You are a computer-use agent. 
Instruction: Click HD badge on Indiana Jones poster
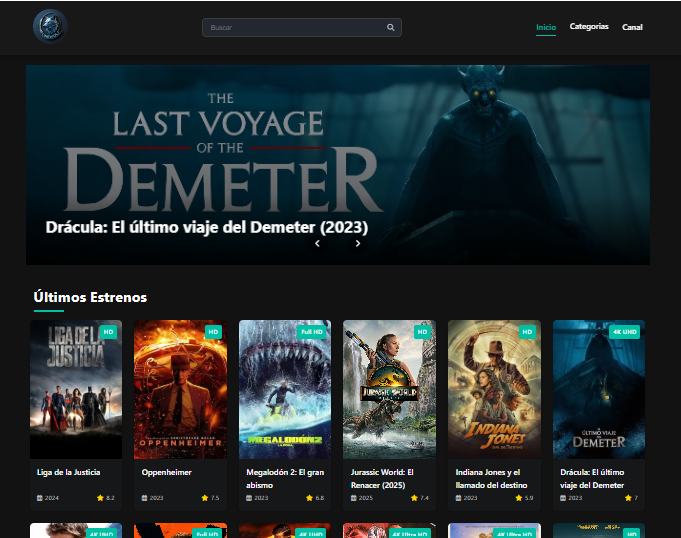coord(527,332)
